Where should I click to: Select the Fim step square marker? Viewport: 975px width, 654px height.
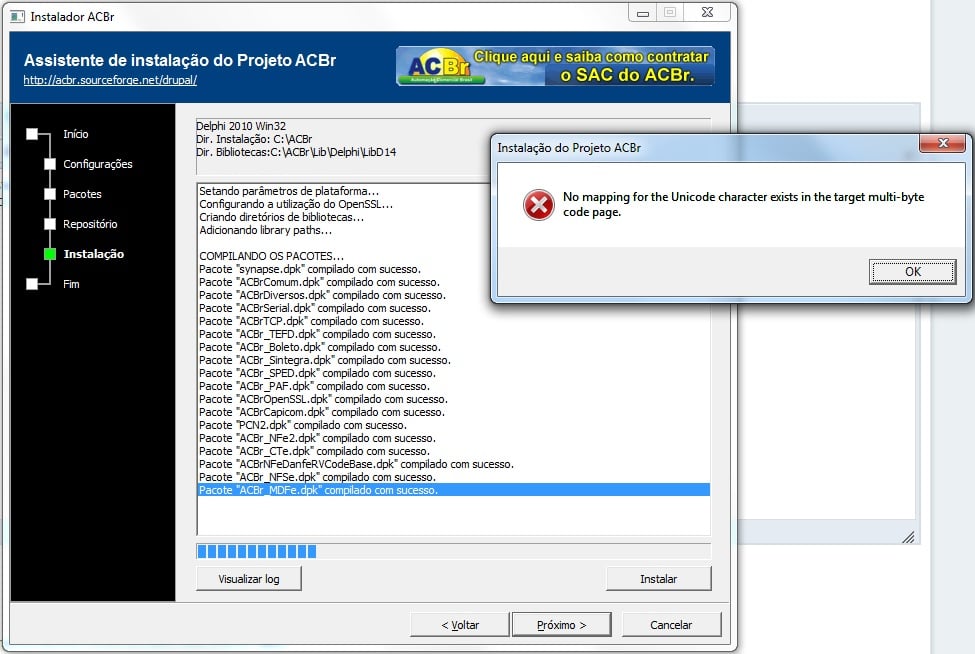click(32, 284)
